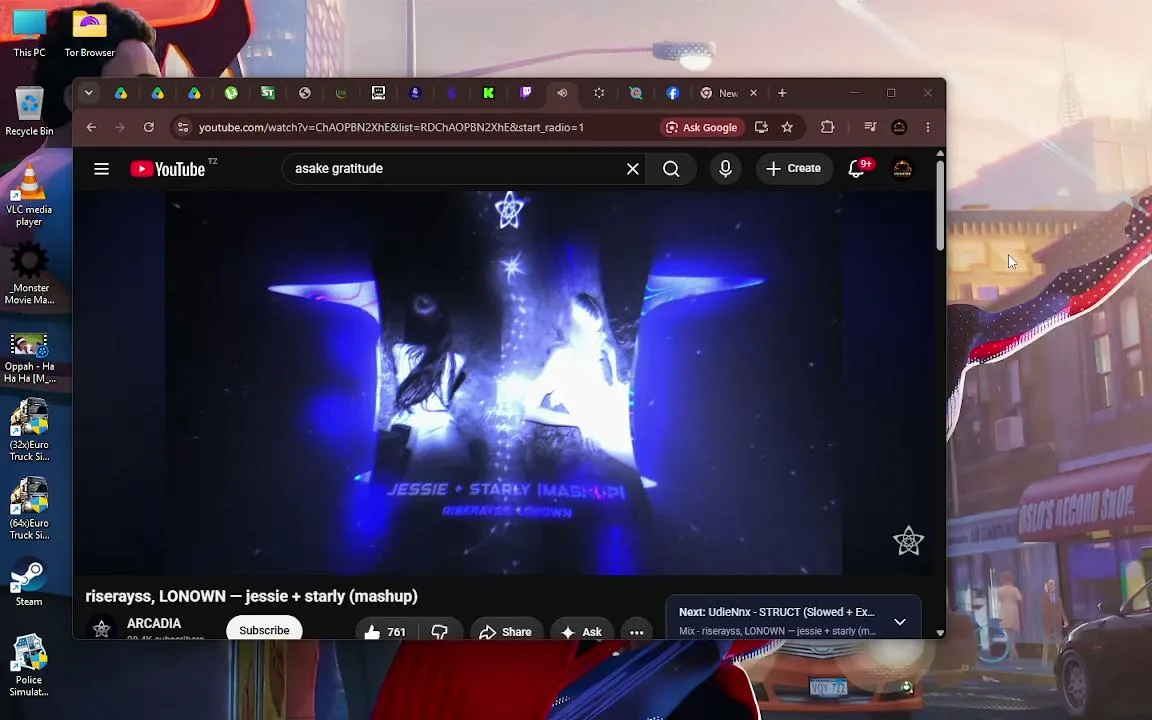The width and height of the screenshot is (1152, 720).
Task: Dislike the video
Action: [x=439, y=631]
